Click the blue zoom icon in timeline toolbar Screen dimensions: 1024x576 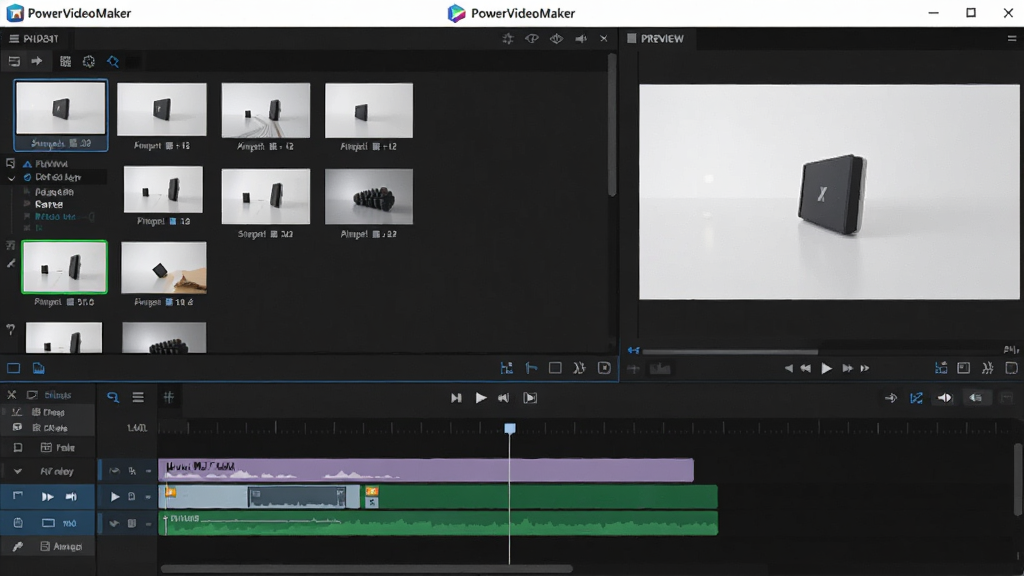coord(113,397)
